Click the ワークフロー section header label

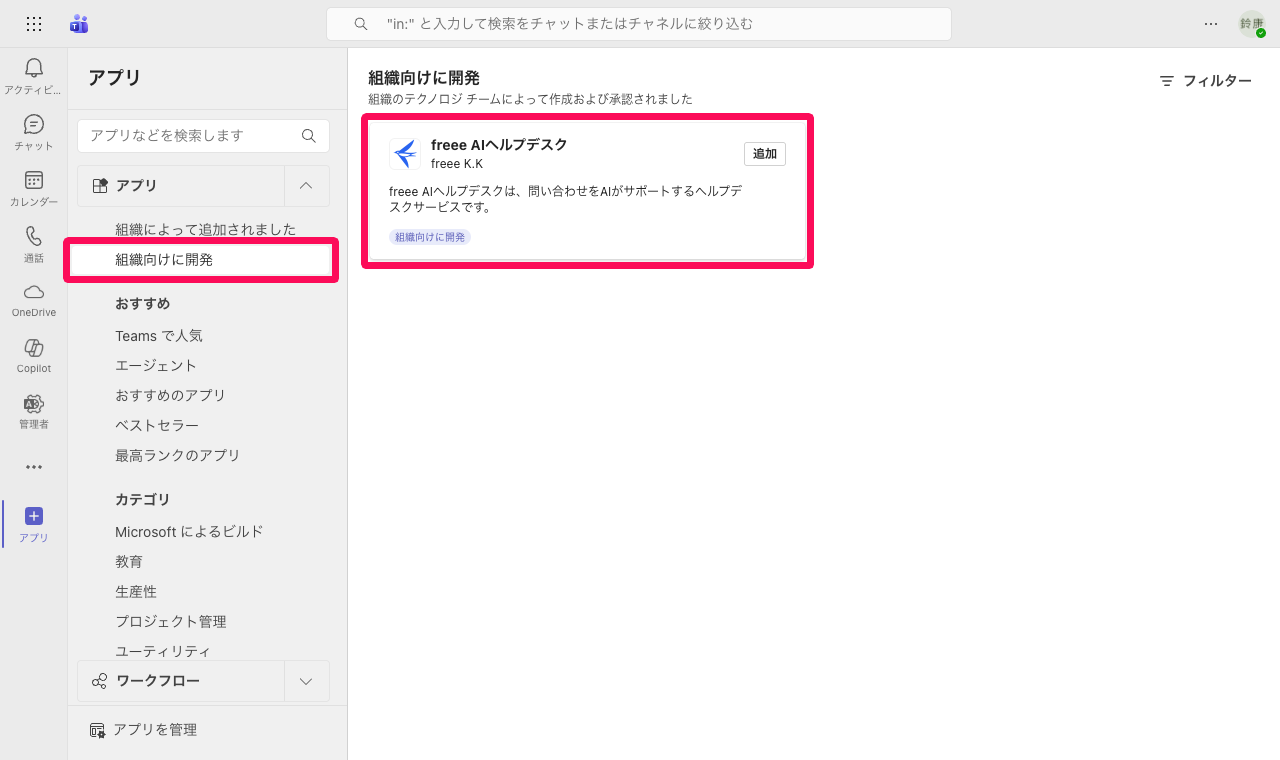point(158,681)
